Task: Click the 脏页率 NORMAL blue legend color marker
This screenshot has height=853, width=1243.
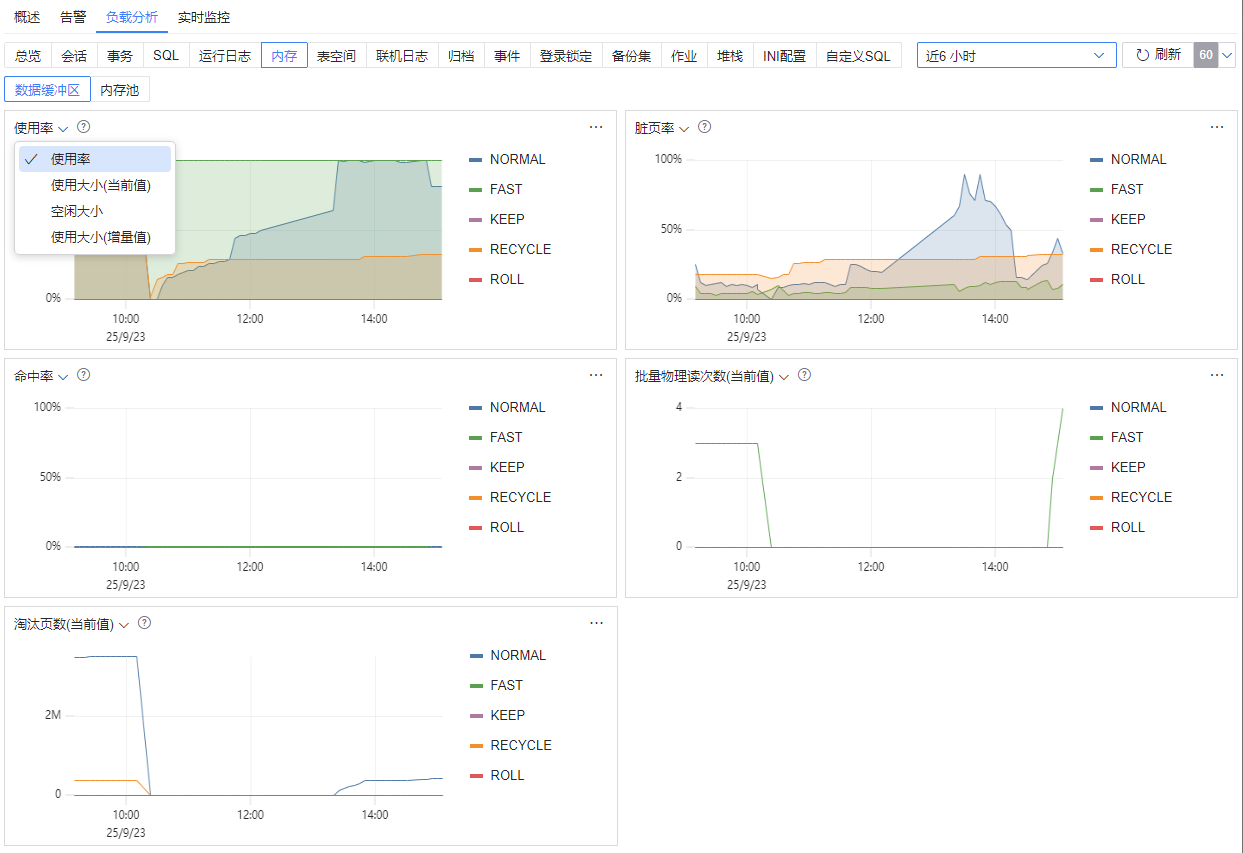Action: coord(1096,160)
